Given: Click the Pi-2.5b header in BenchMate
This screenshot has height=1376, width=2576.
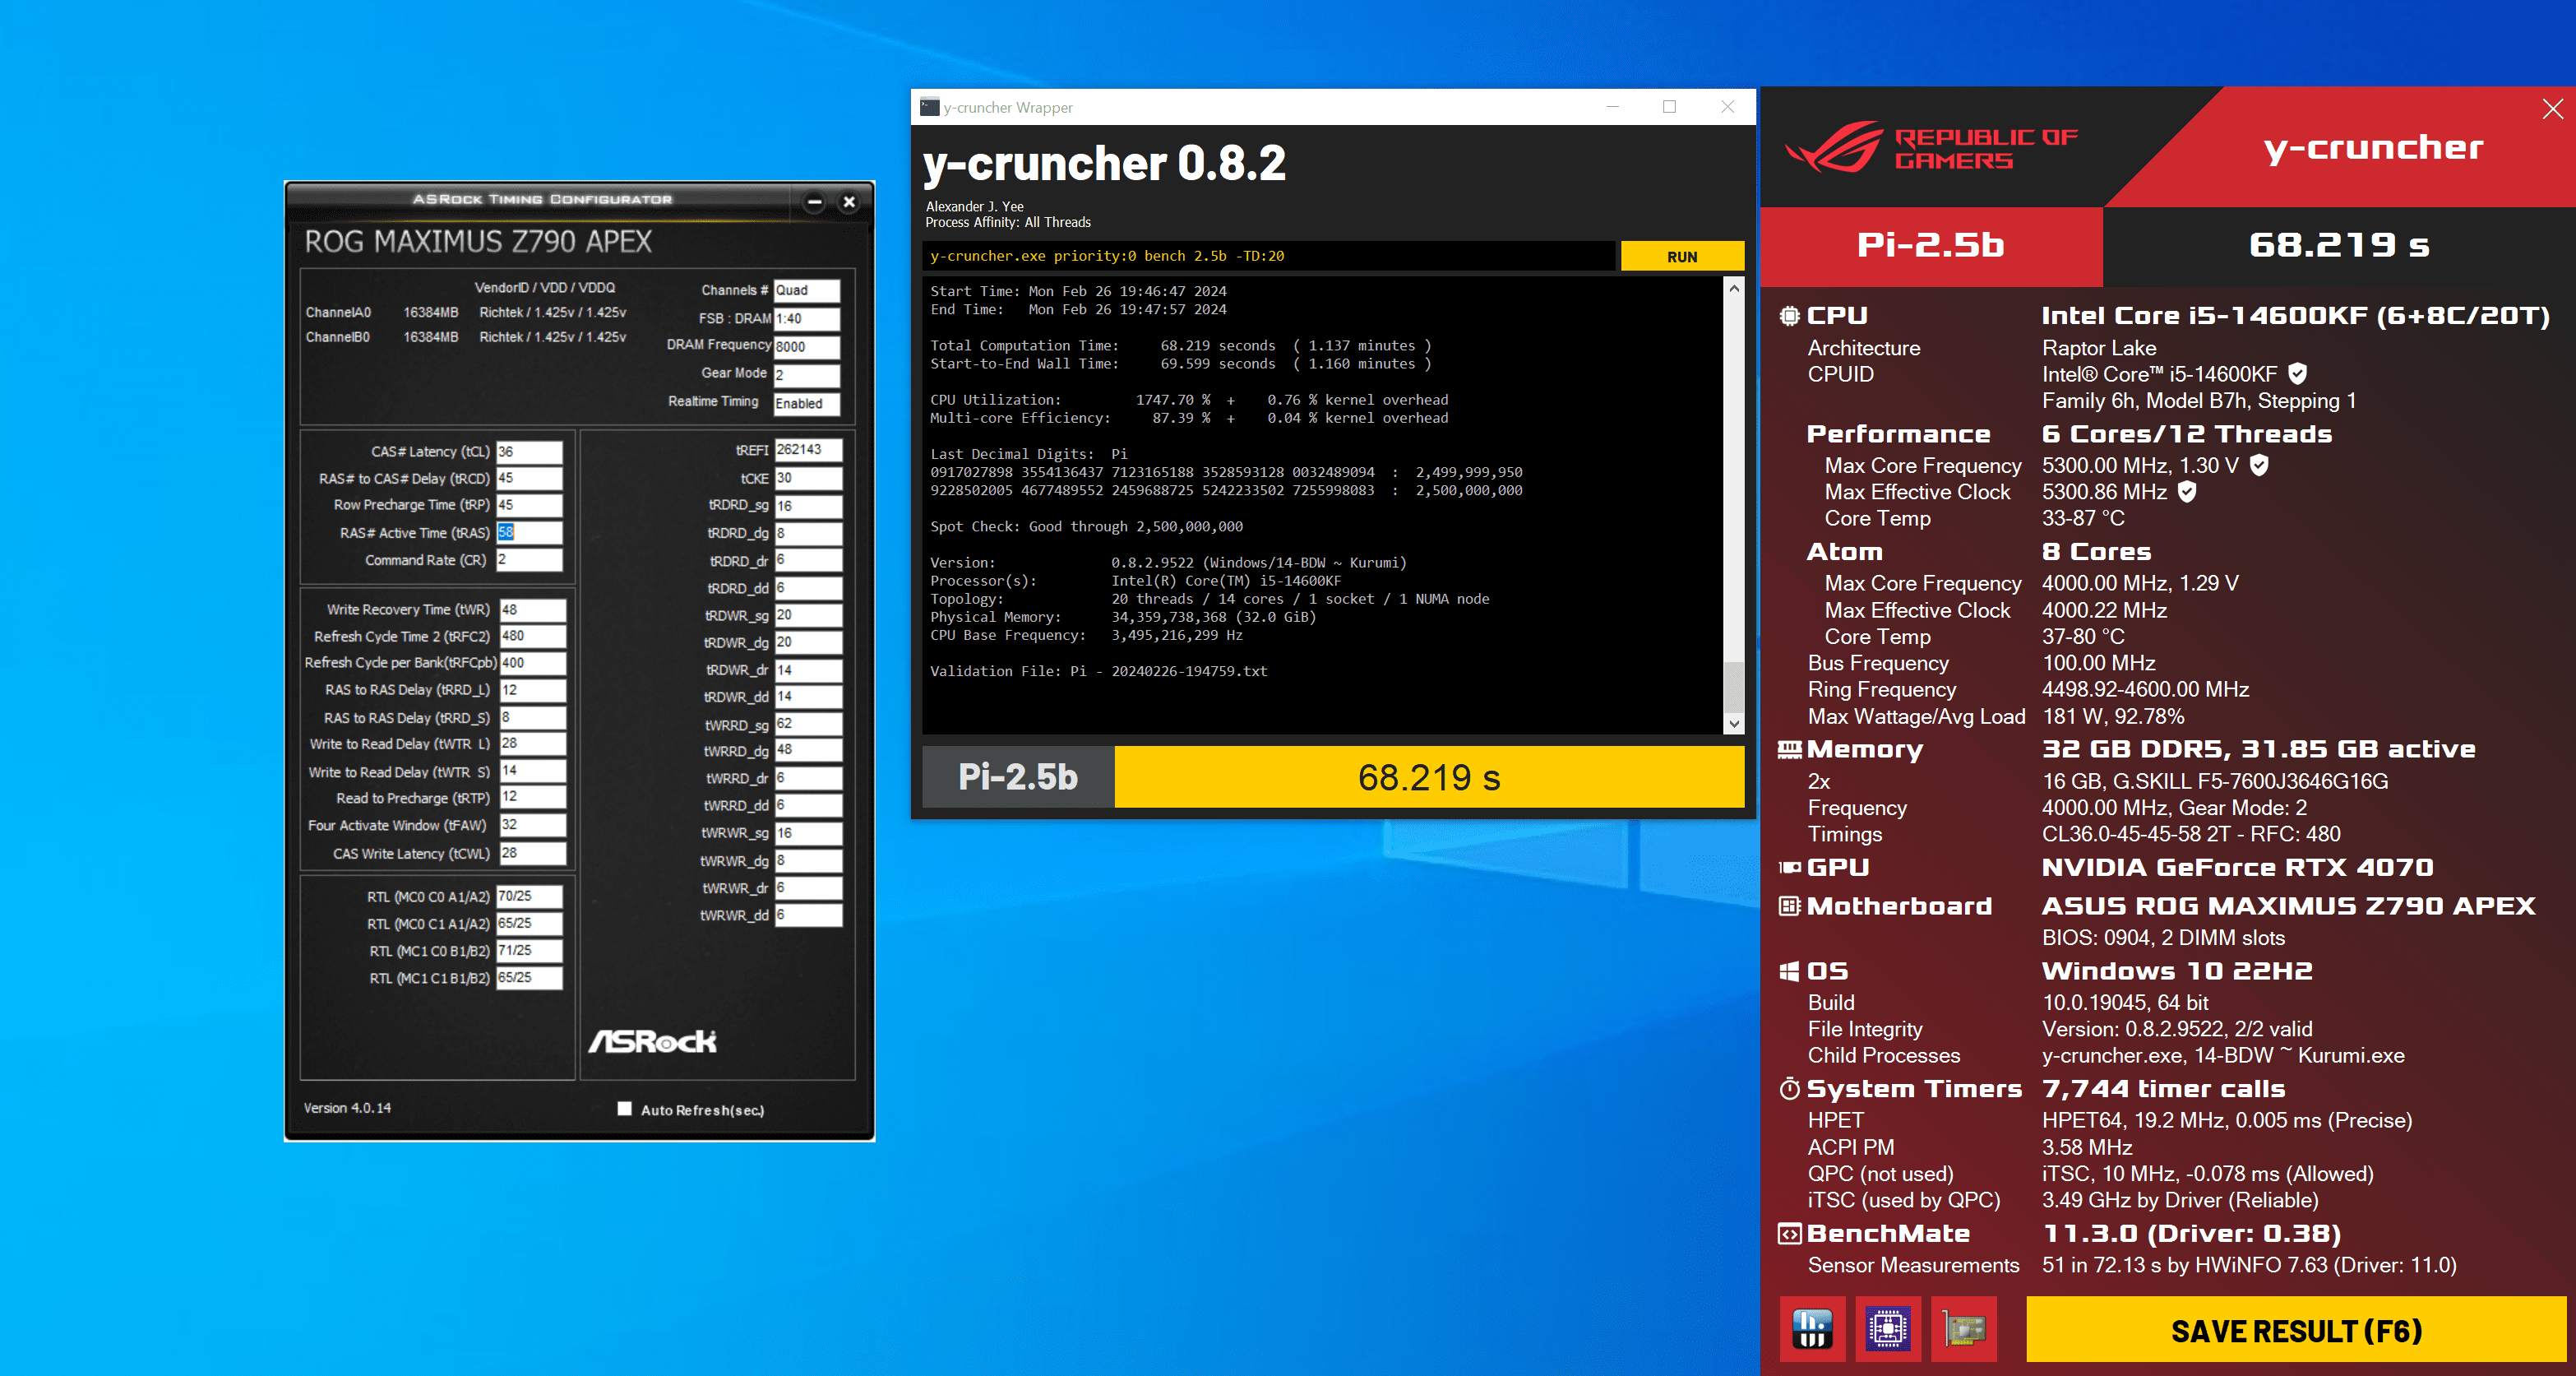Looking at the screenshot, I should (1930, 245).
